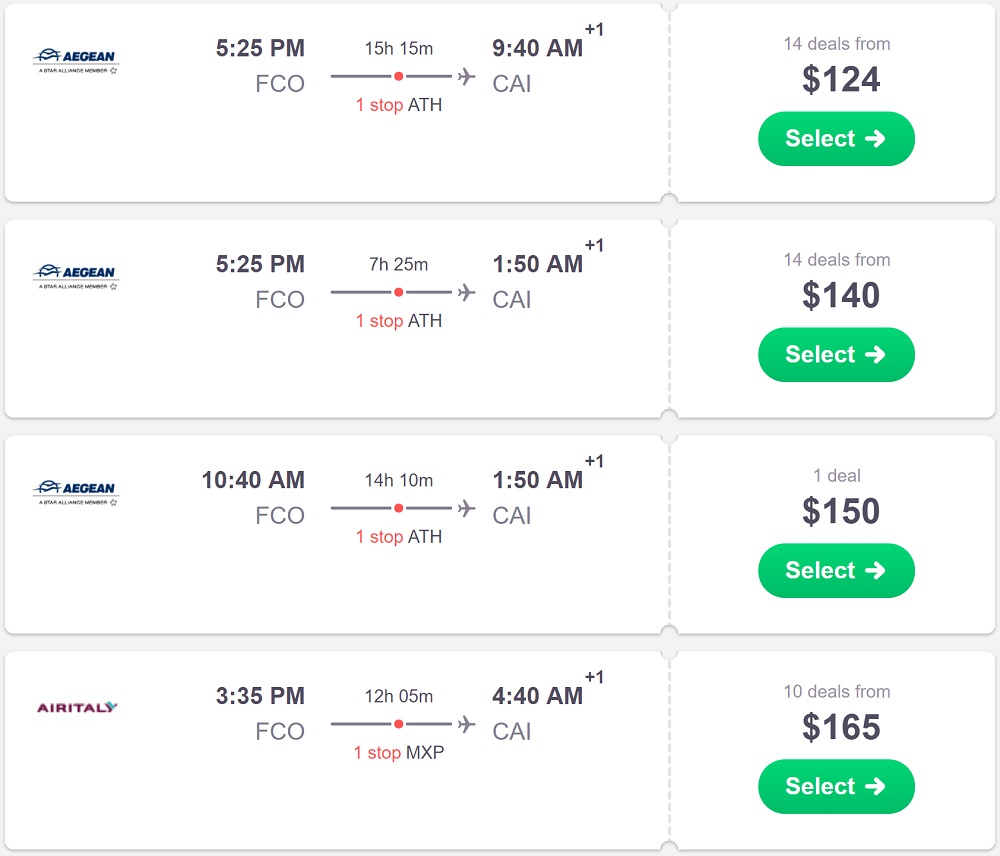Click the 12h 05m duration label
Screen dimensions: 1000x856
pos(398,696)
